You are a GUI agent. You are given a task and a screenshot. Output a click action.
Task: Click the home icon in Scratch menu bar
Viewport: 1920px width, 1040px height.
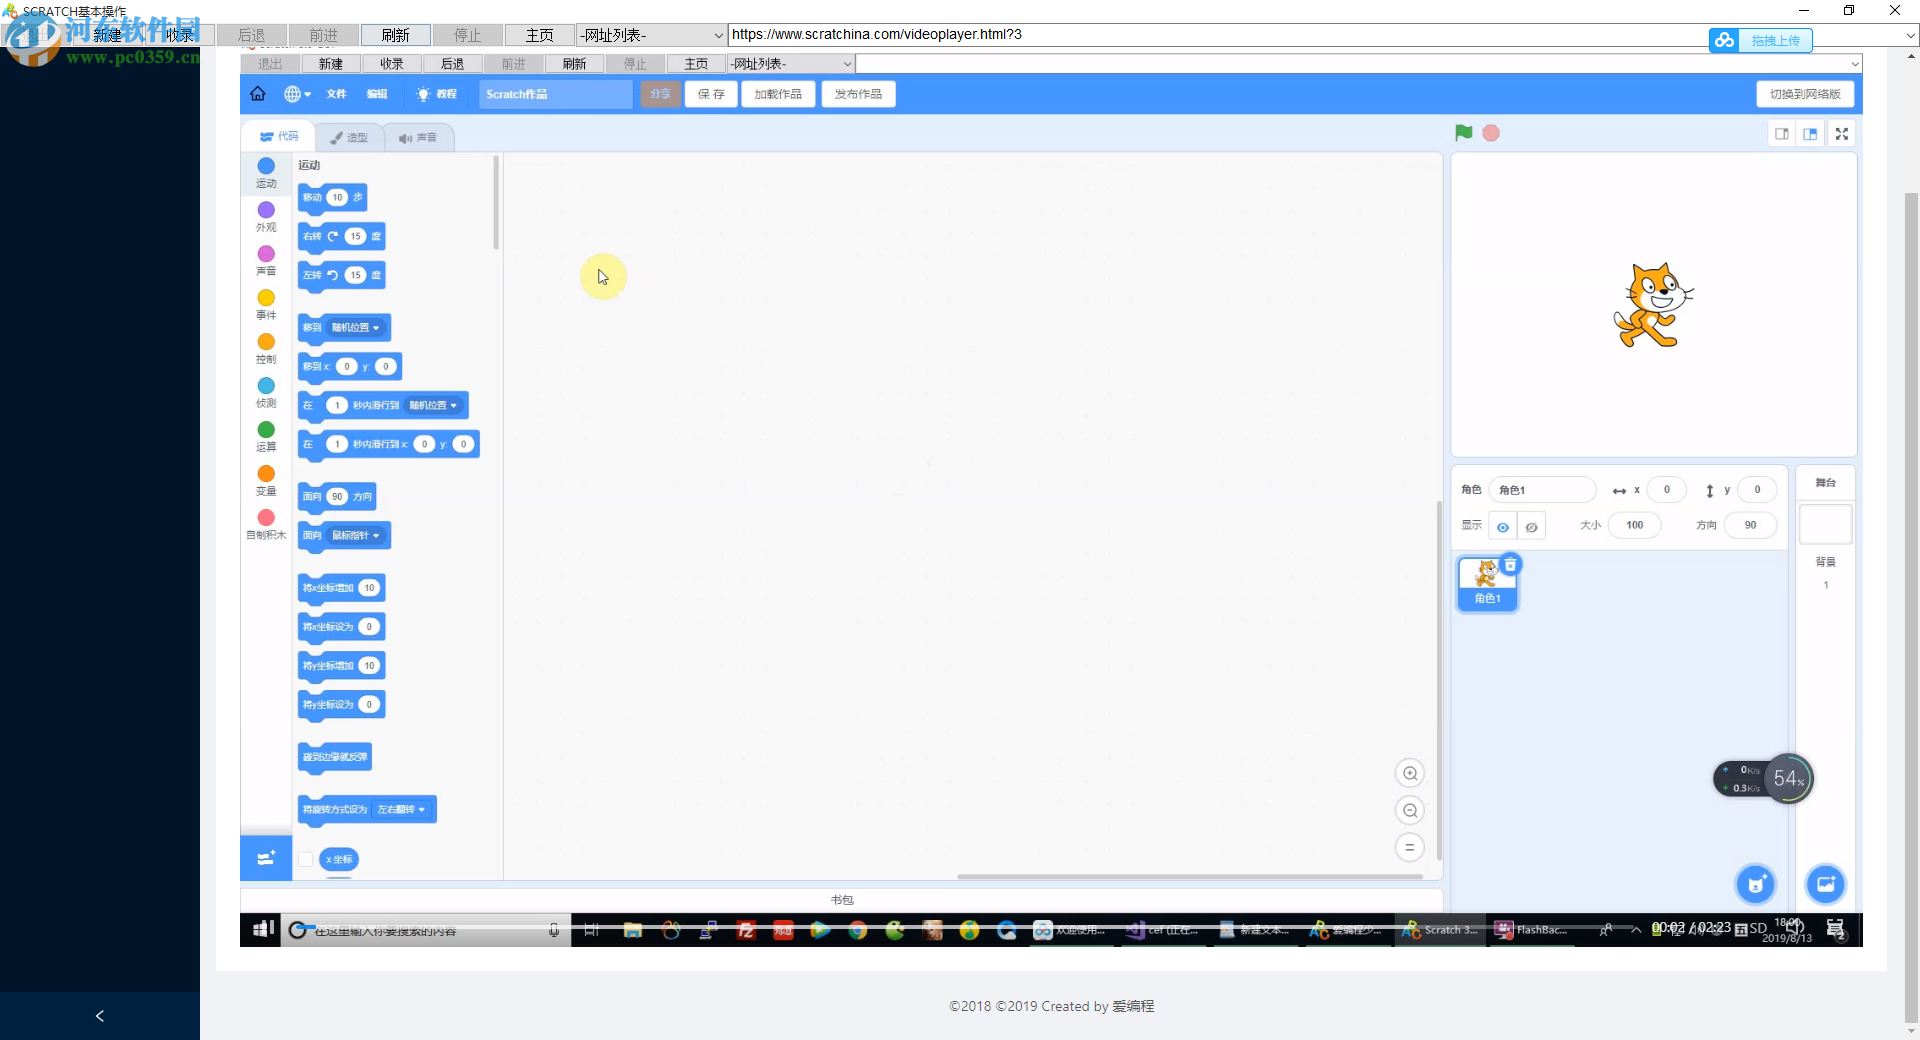click(258, 94)
